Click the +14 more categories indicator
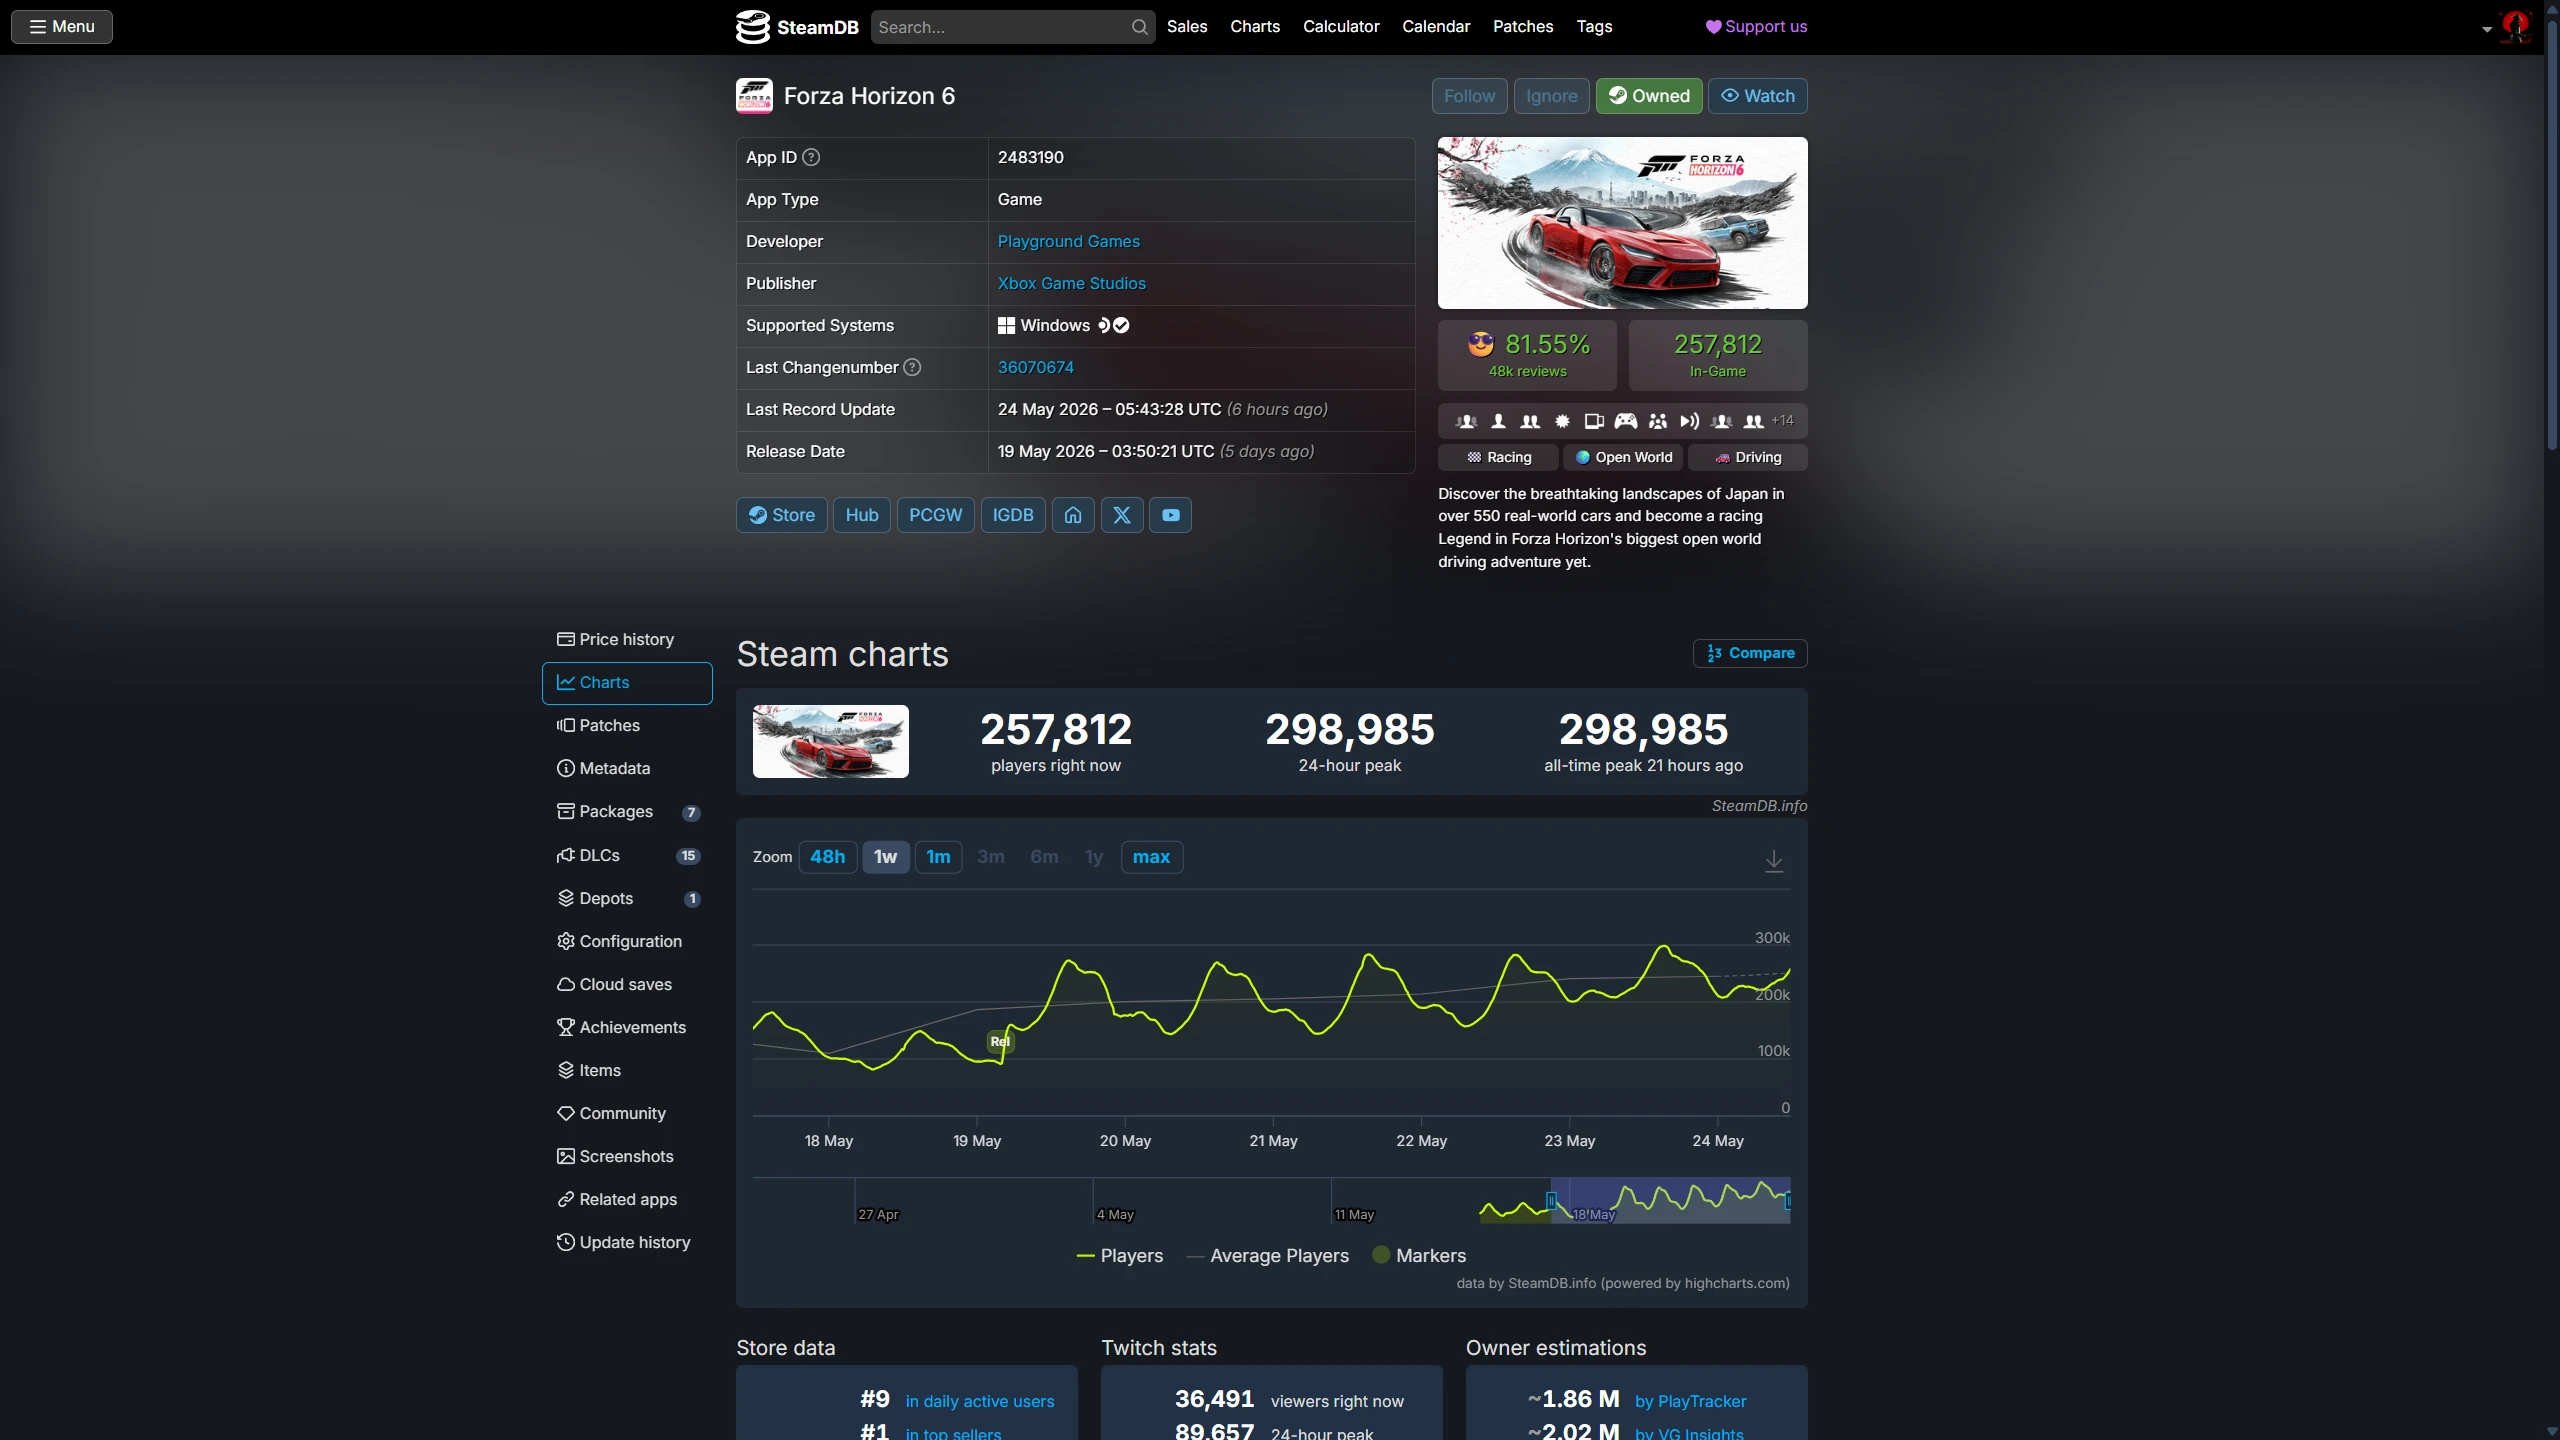Viewport: 2560px width, 1440px height. [1783, 420]
